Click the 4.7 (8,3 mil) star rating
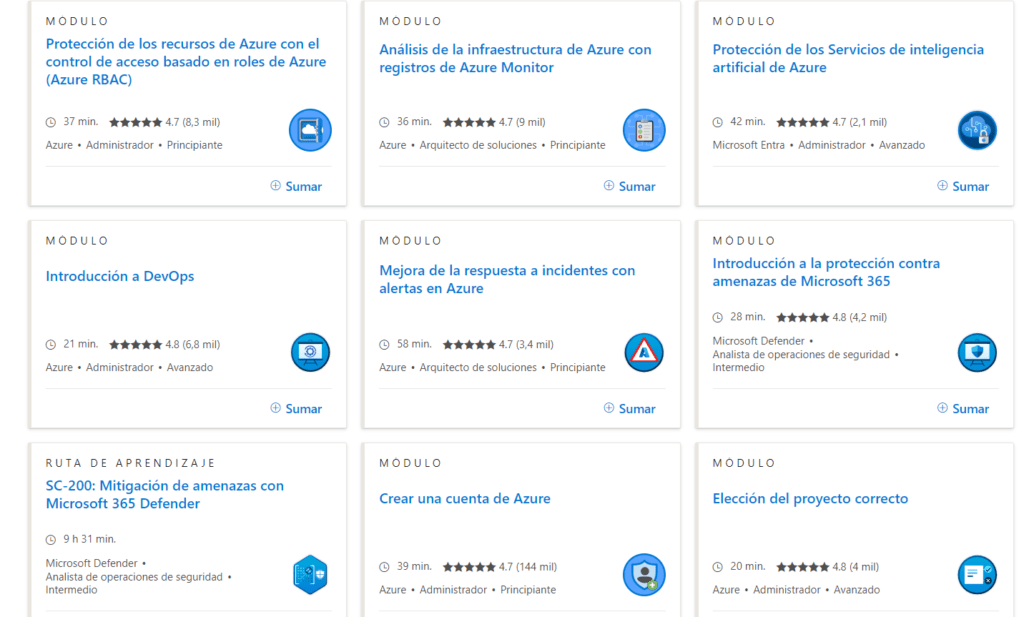The height and width of the screenshot is (617, 1024). point(165,122)
